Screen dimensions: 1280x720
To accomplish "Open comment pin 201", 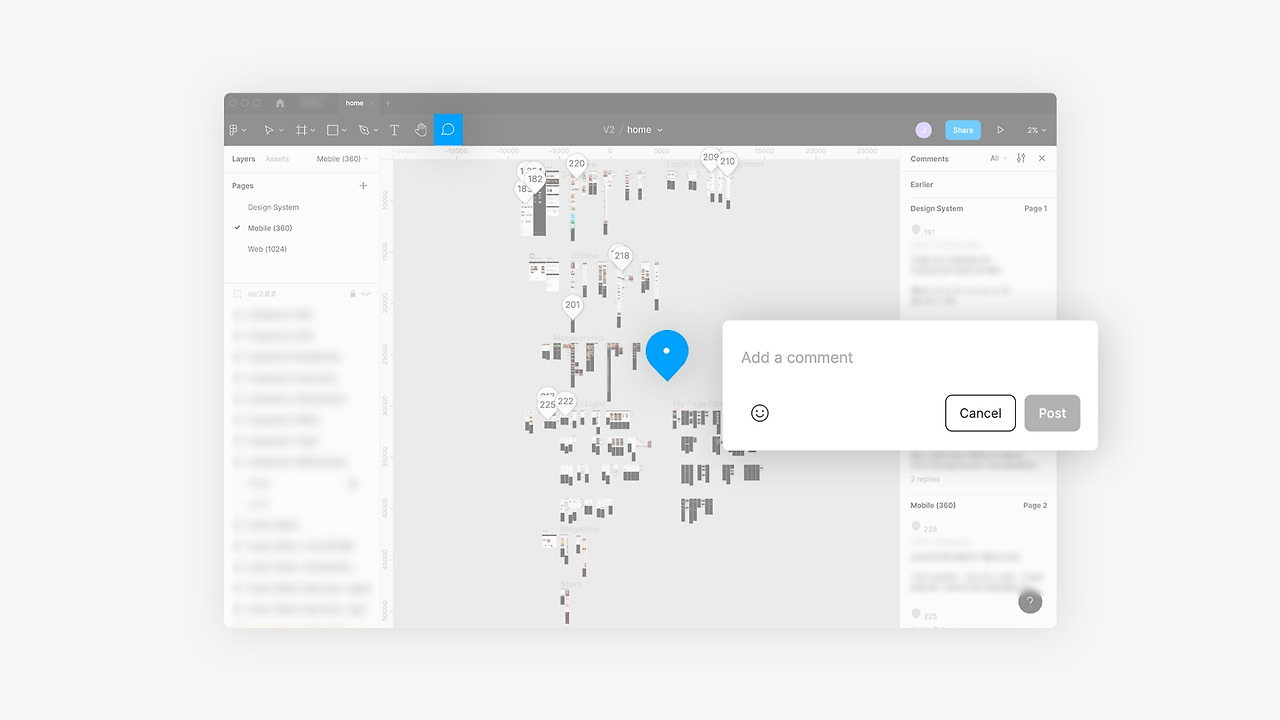I will pos(572,307).
